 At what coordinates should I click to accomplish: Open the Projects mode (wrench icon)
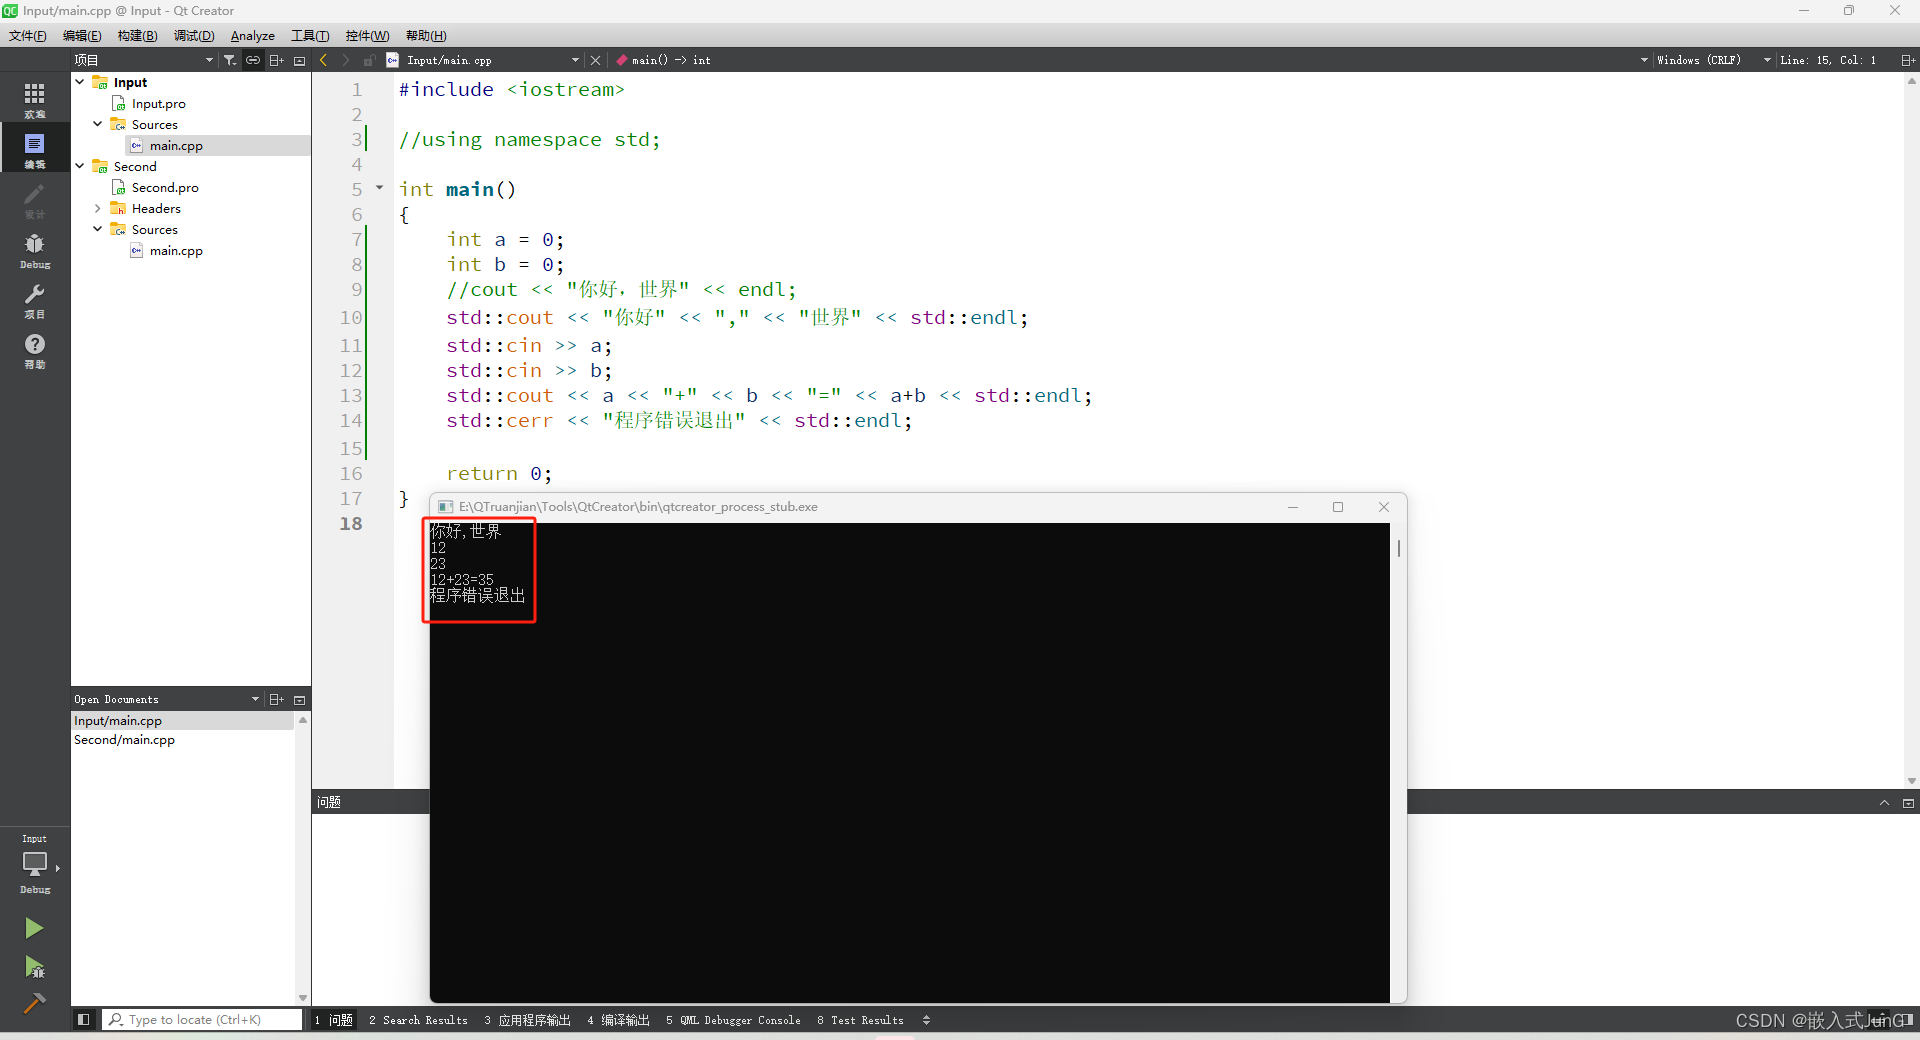tap(35, 299)
